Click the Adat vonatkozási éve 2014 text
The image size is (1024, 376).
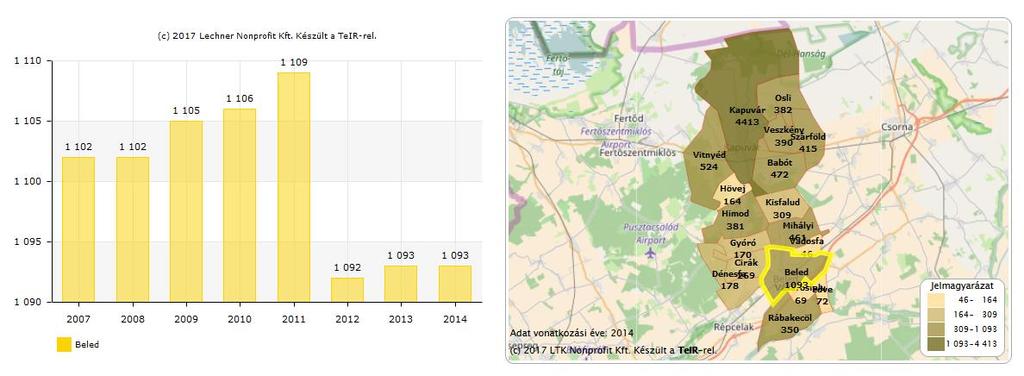571,333
